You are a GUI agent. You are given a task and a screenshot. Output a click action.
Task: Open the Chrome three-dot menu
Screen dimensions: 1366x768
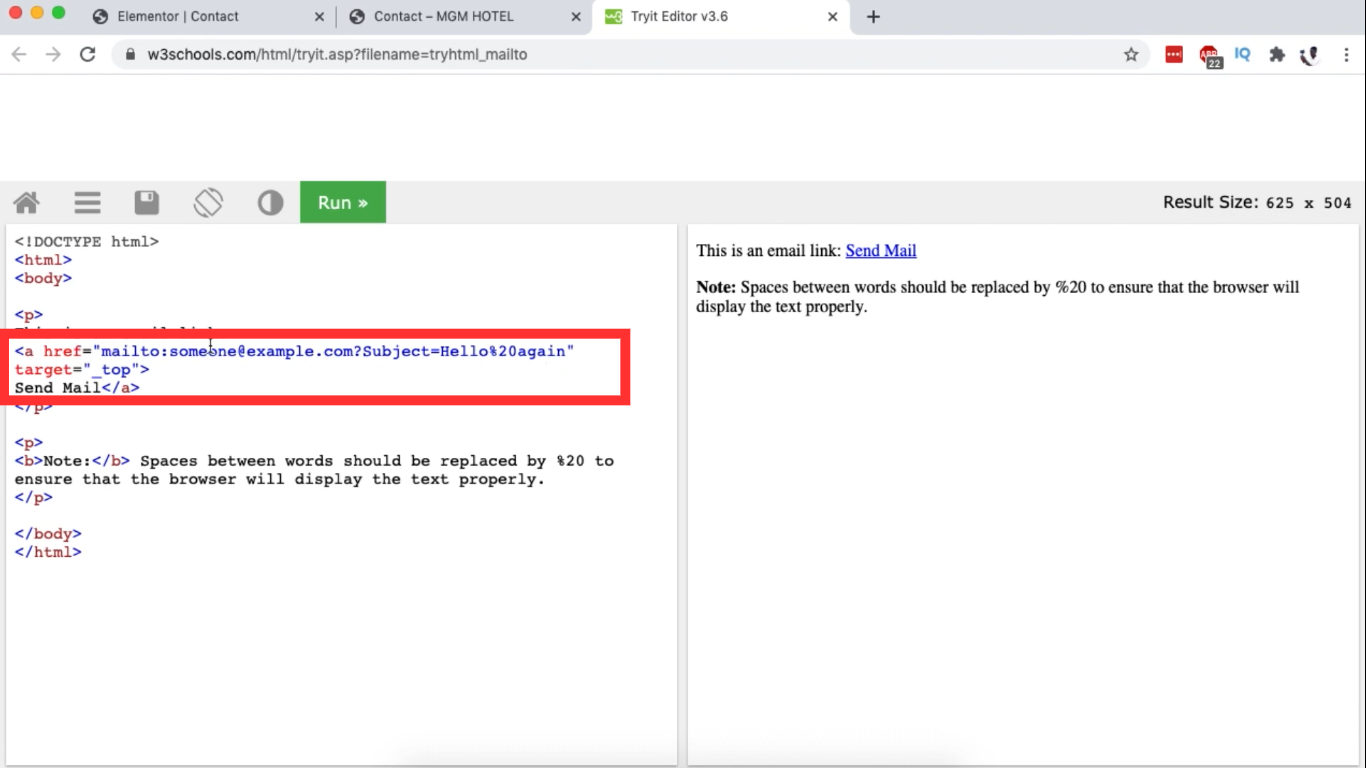1346,55
